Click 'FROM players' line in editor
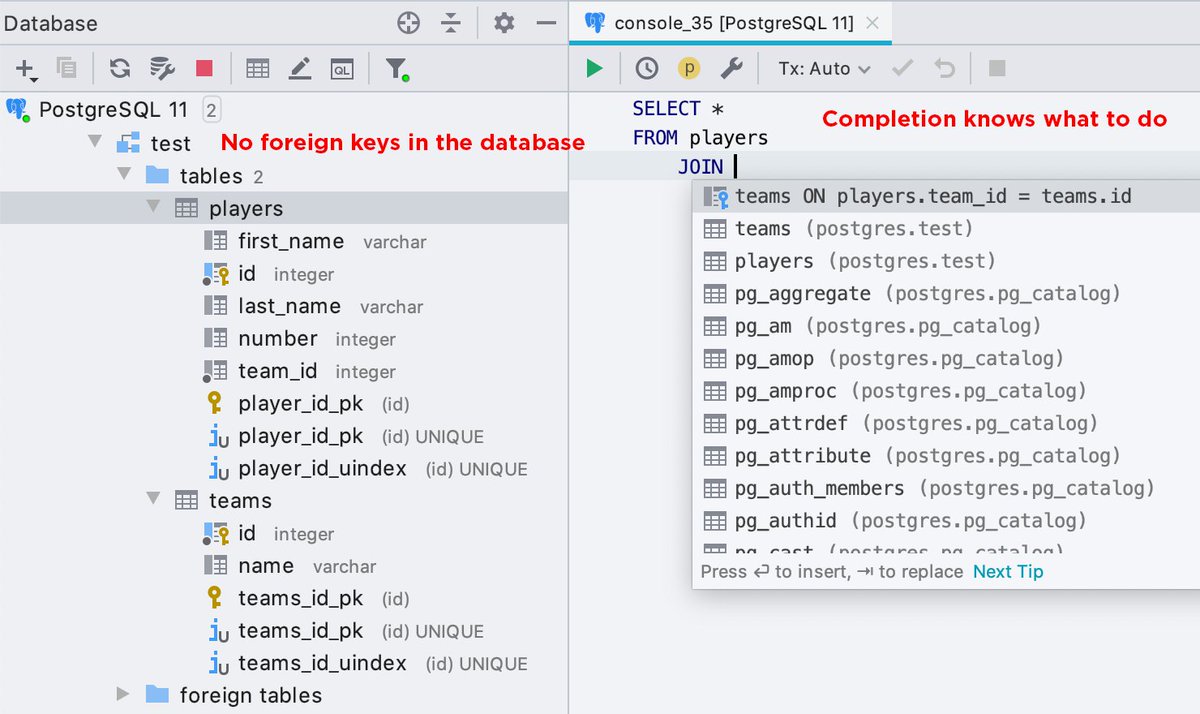This screenshot has width=1200, height=714. [700, 138]
